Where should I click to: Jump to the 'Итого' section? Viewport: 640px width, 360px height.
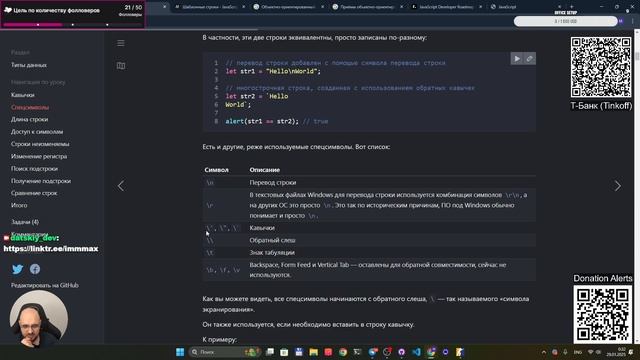click(19, 205)
